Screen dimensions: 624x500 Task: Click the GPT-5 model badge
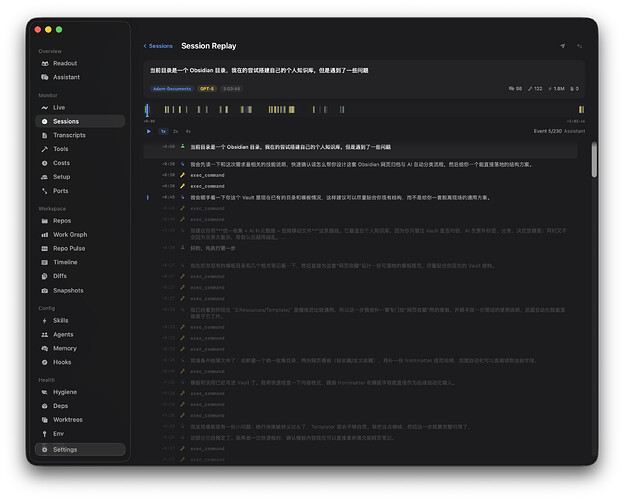tap(207, 89)
